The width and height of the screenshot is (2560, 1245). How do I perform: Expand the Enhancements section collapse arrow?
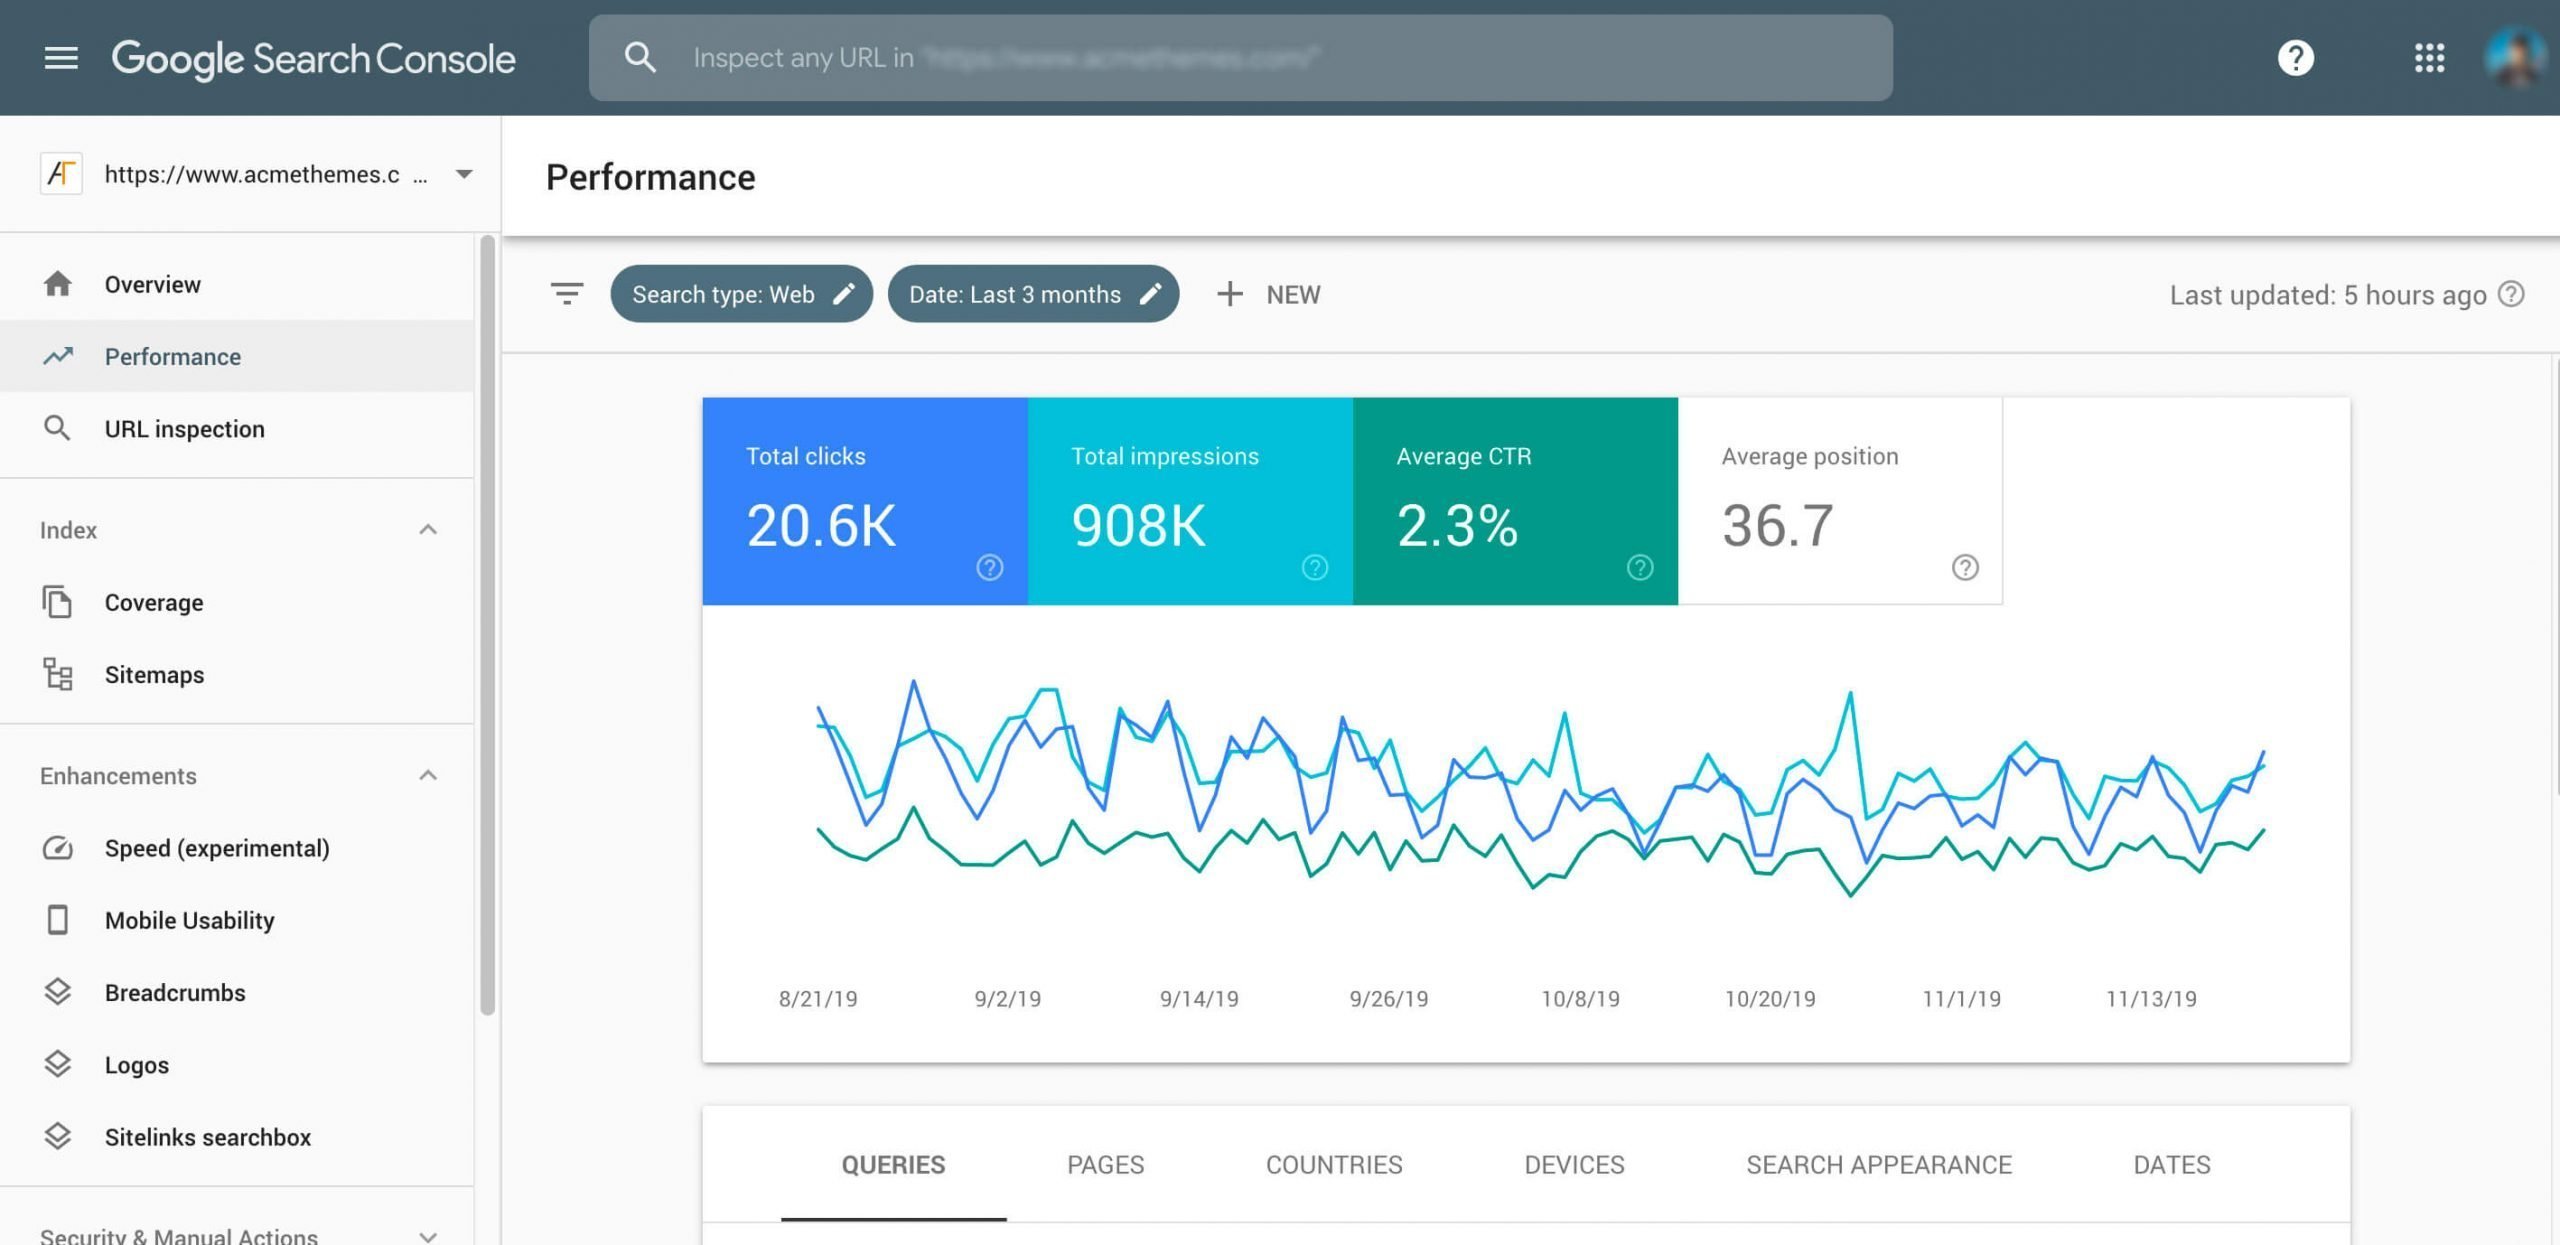click(429, 775)
